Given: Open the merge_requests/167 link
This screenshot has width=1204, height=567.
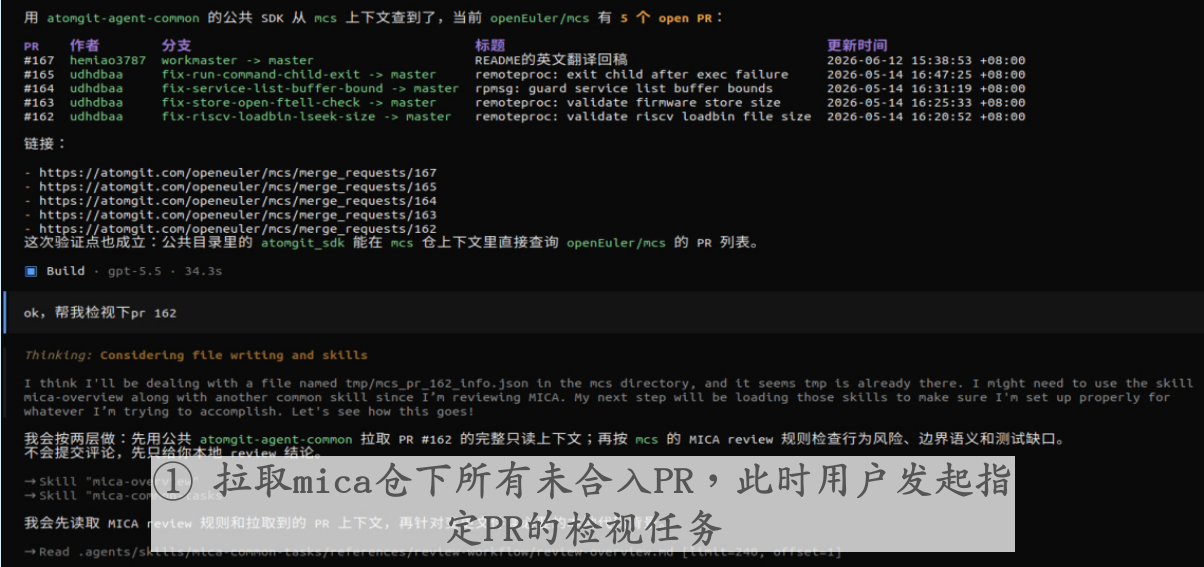Looking at the screenshot, I should [x=238, y=172].
